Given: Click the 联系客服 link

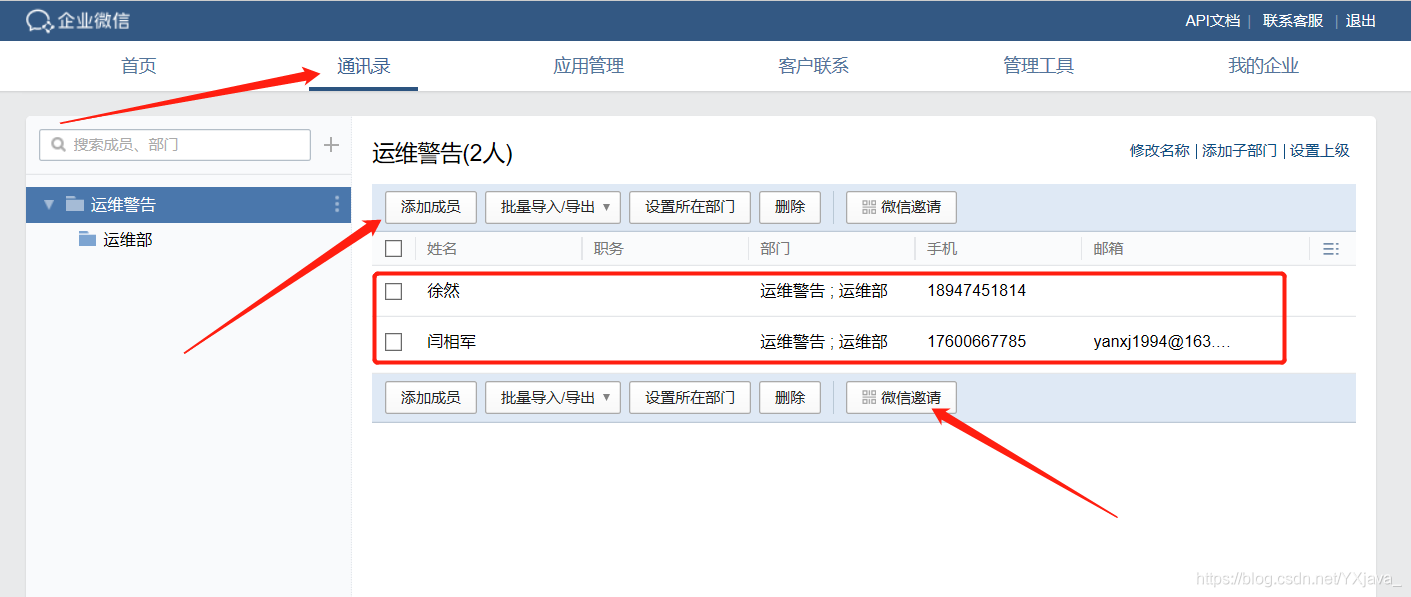Looking at the screenshot, I should (x=1293, y=20).
